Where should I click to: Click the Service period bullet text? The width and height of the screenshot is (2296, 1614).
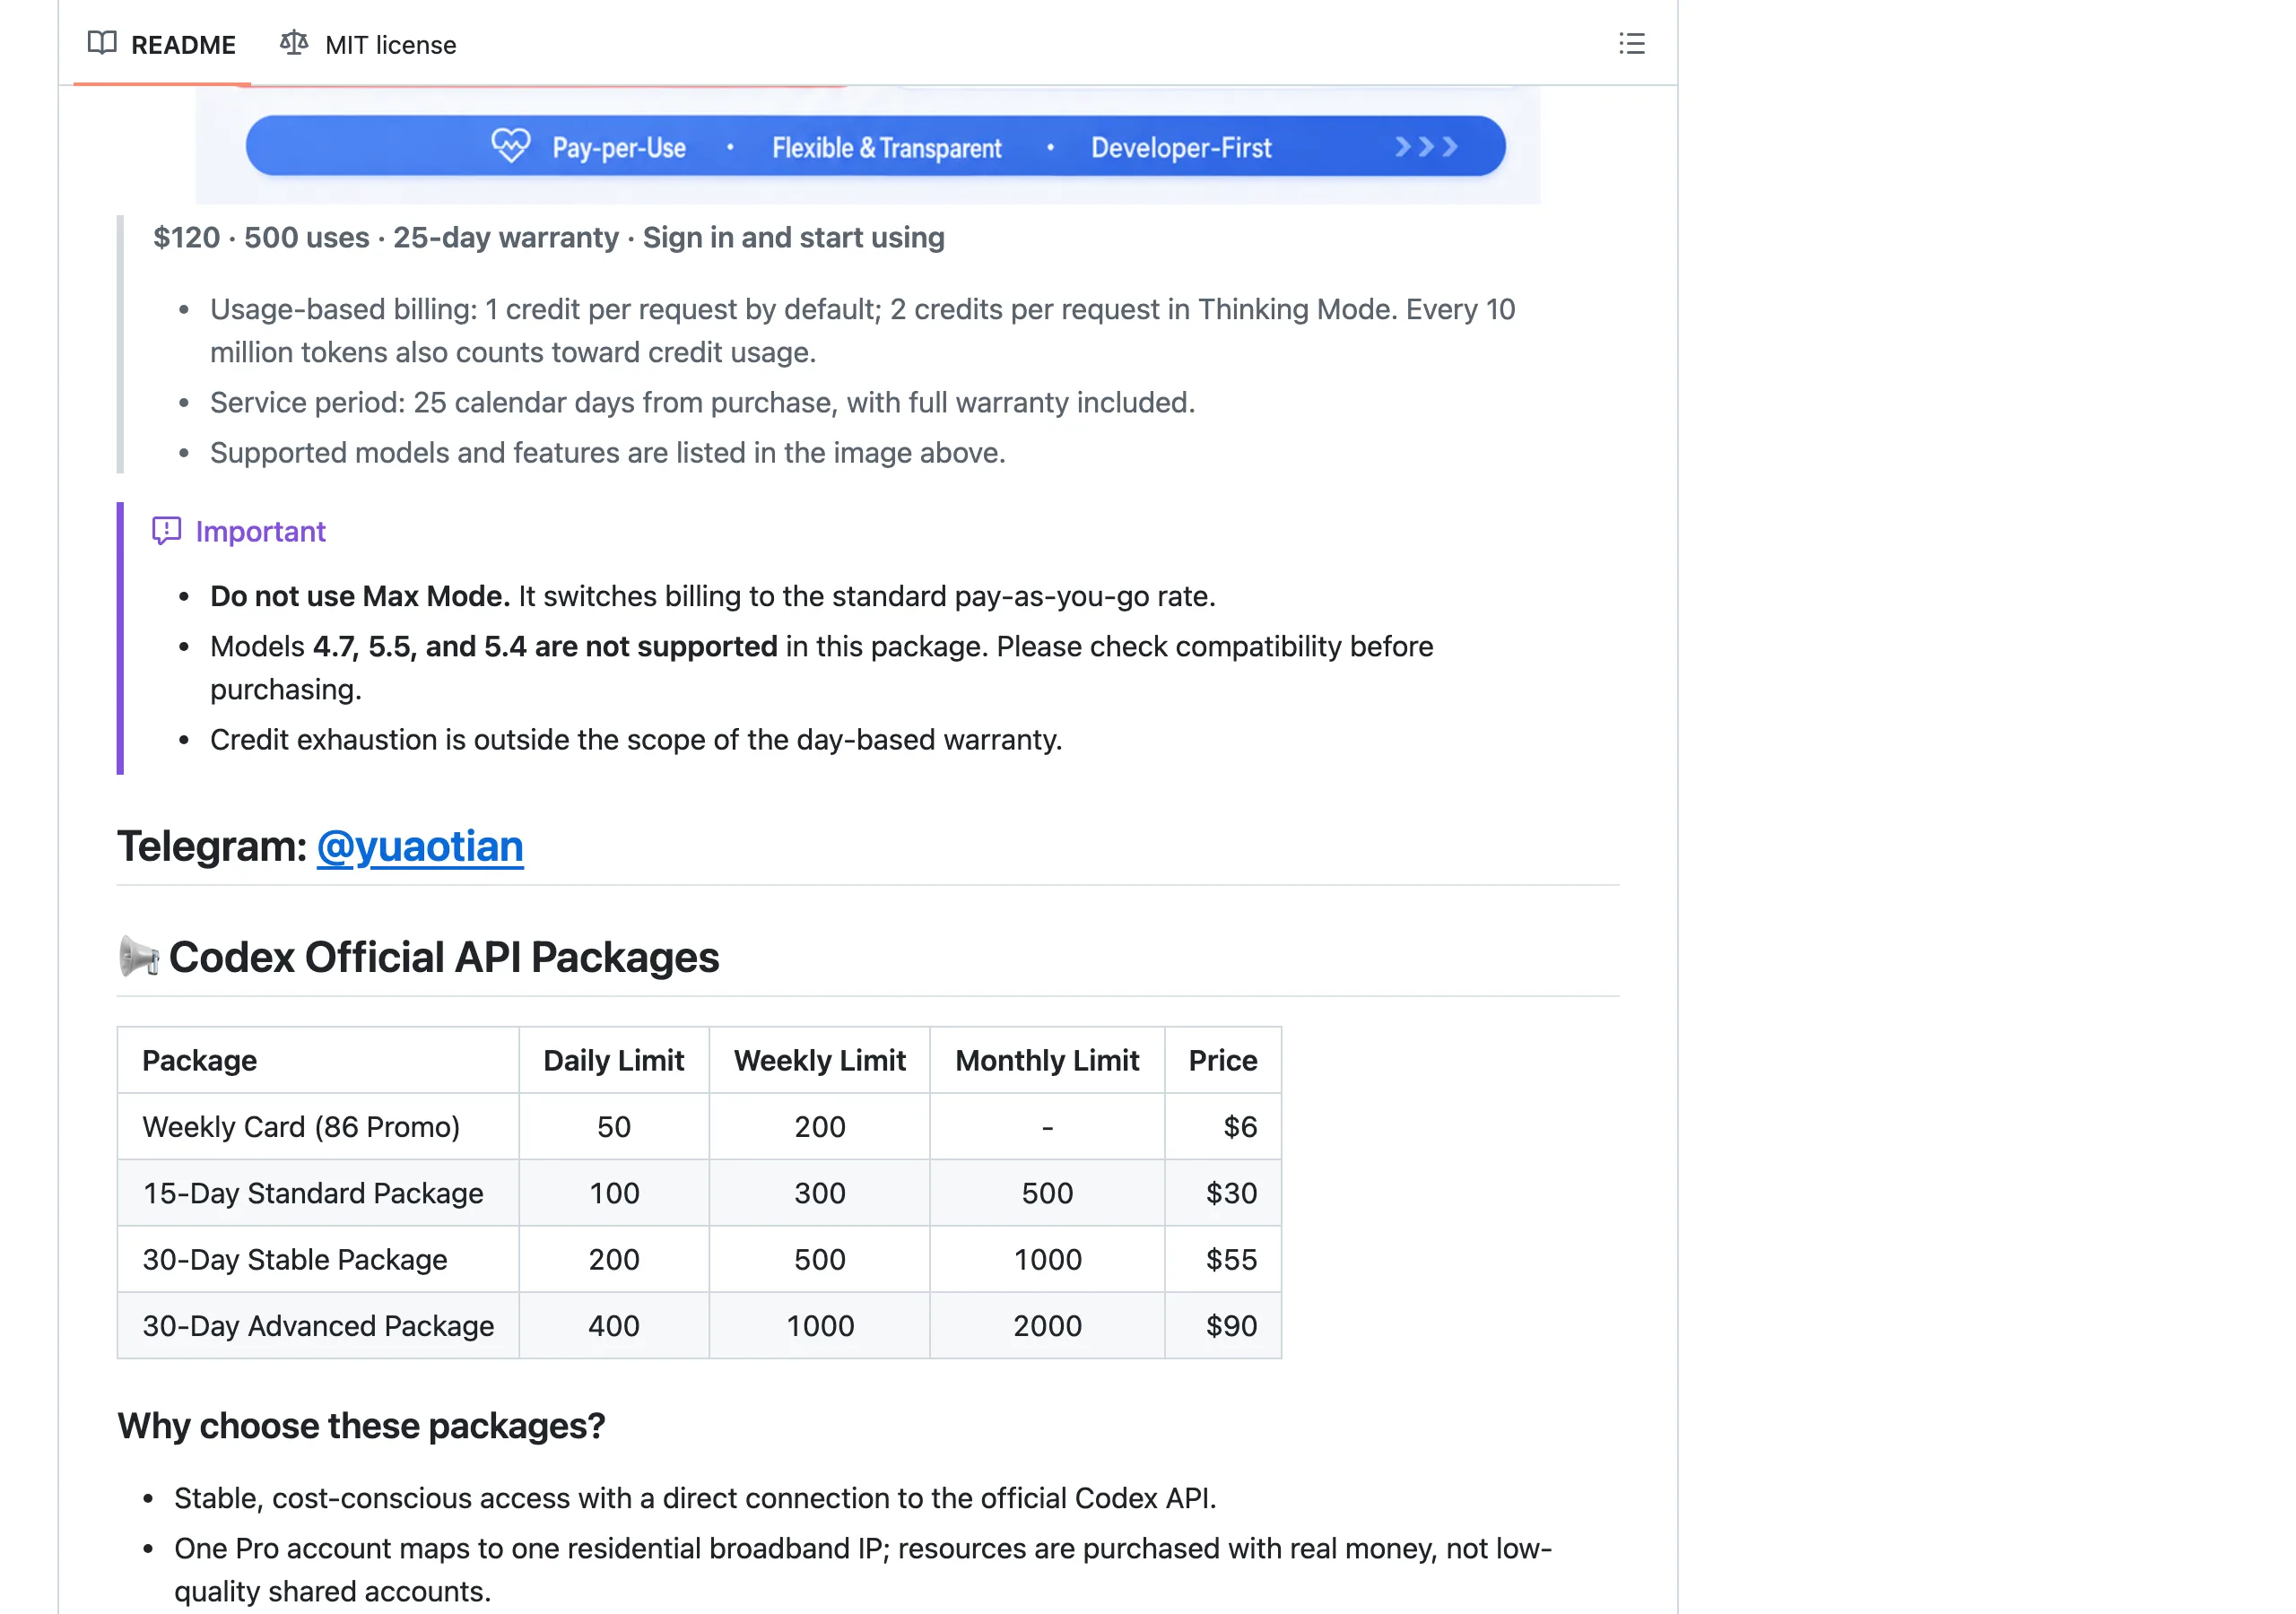coord(702,402)
